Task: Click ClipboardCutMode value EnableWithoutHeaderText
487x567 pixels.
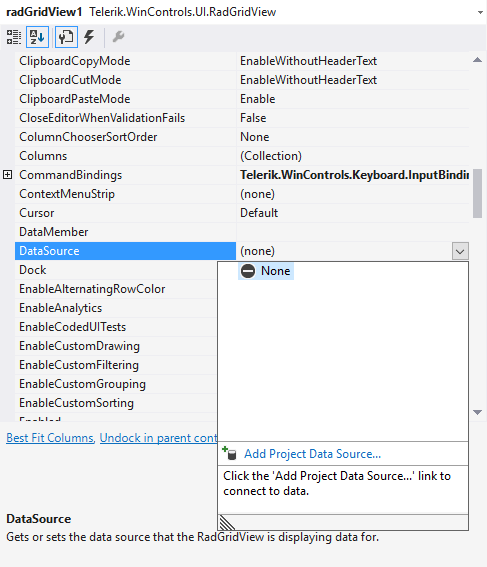Action: click(x=308, y=80)
